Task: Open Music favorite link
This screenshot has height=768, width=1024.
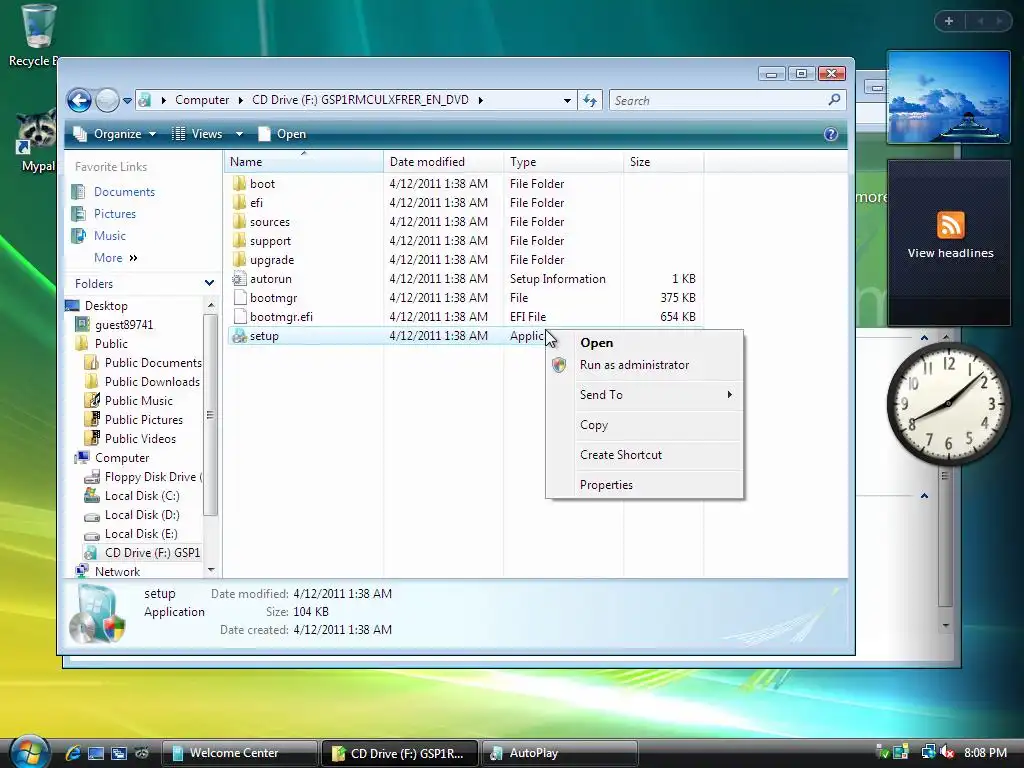Action: click(x=110, y=236)
